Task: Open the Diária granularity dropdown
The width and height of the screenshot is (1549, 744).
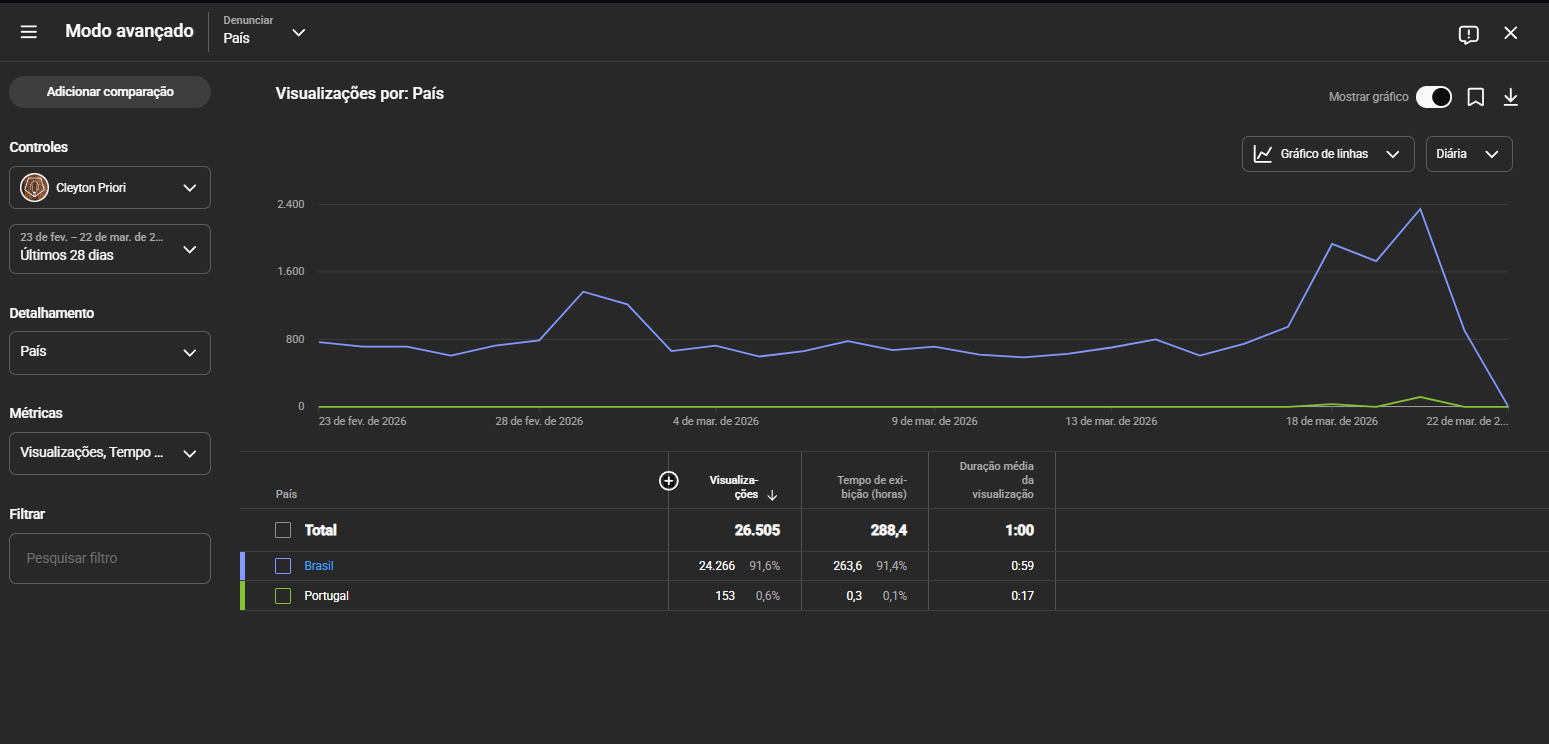Action: click(1469, 154)
